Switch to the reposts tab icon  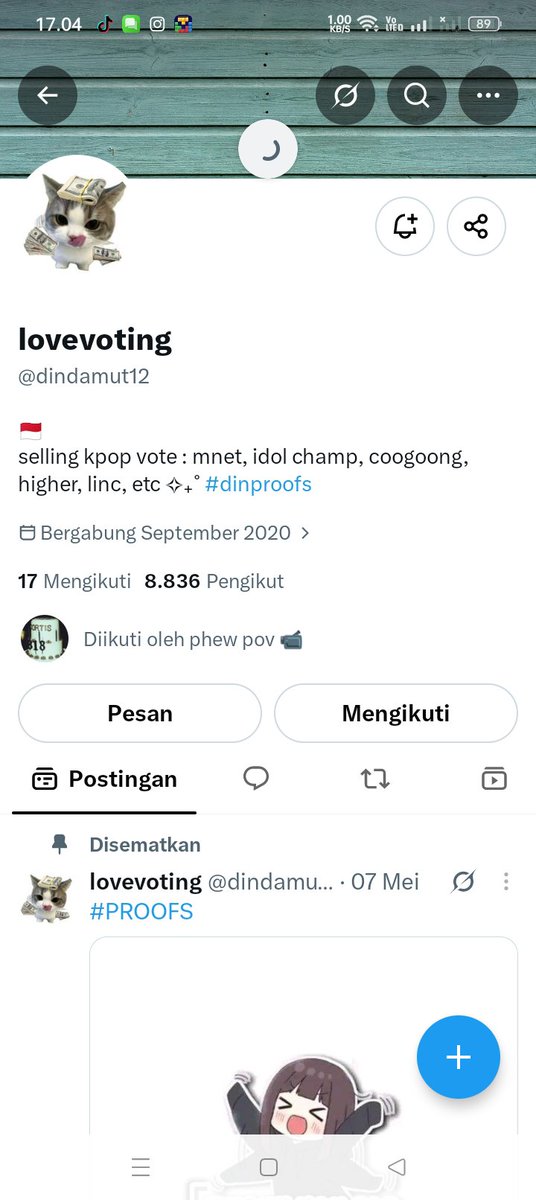click(375, 778)
